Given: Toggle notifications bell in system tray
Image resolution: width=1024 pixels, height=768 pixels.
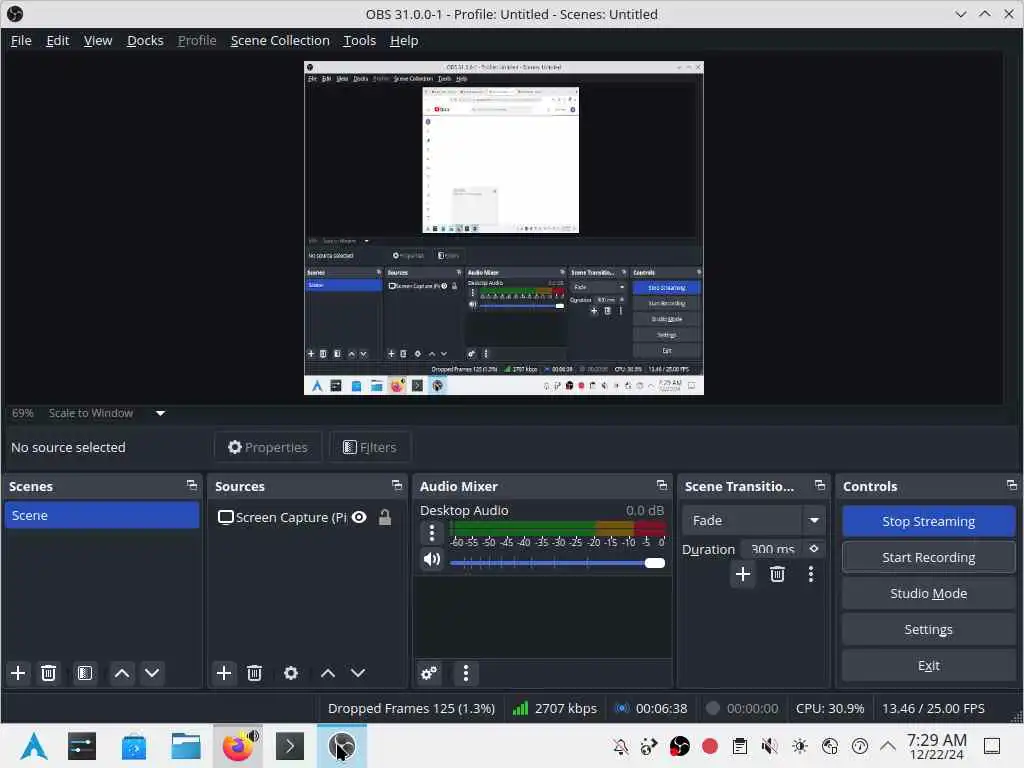Looking at the screenshot, I should click(x=620, y=746).
